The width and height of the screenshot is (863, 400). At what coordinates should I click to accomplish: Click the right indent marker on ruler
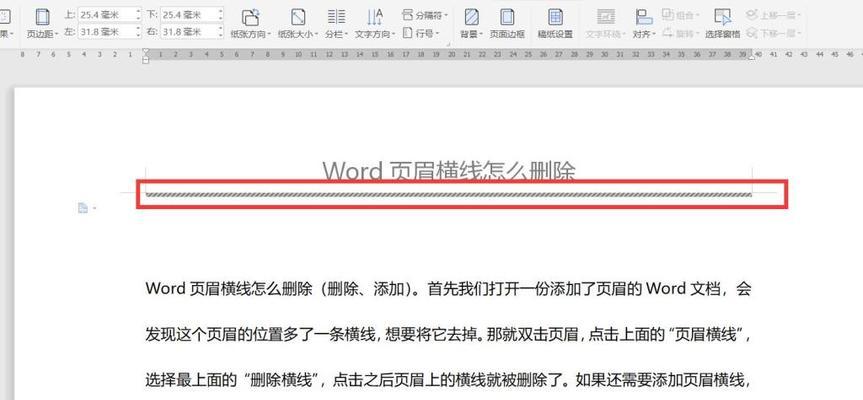coord(751,57)
